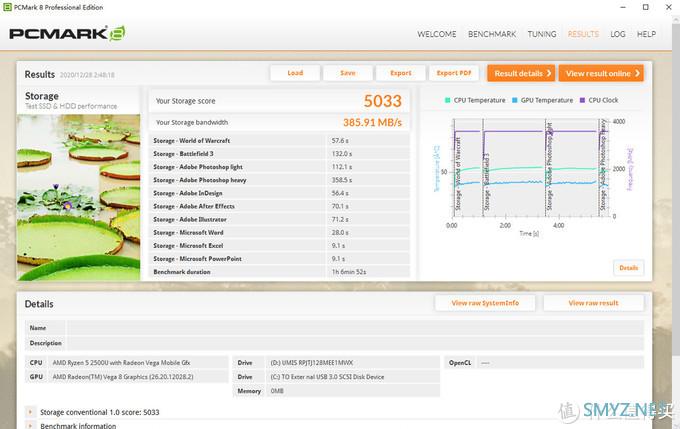680x429 pixels.
Task: Close the PCMark 8 window
Action: 668,7
